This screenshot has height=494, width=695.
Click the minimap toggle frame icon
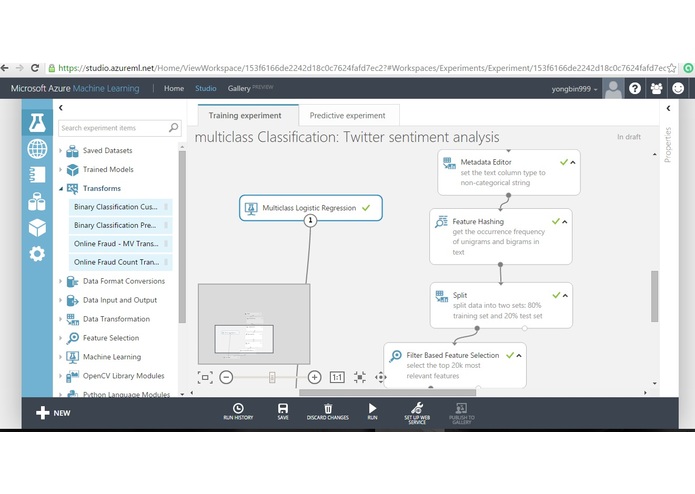click(205, 377)
